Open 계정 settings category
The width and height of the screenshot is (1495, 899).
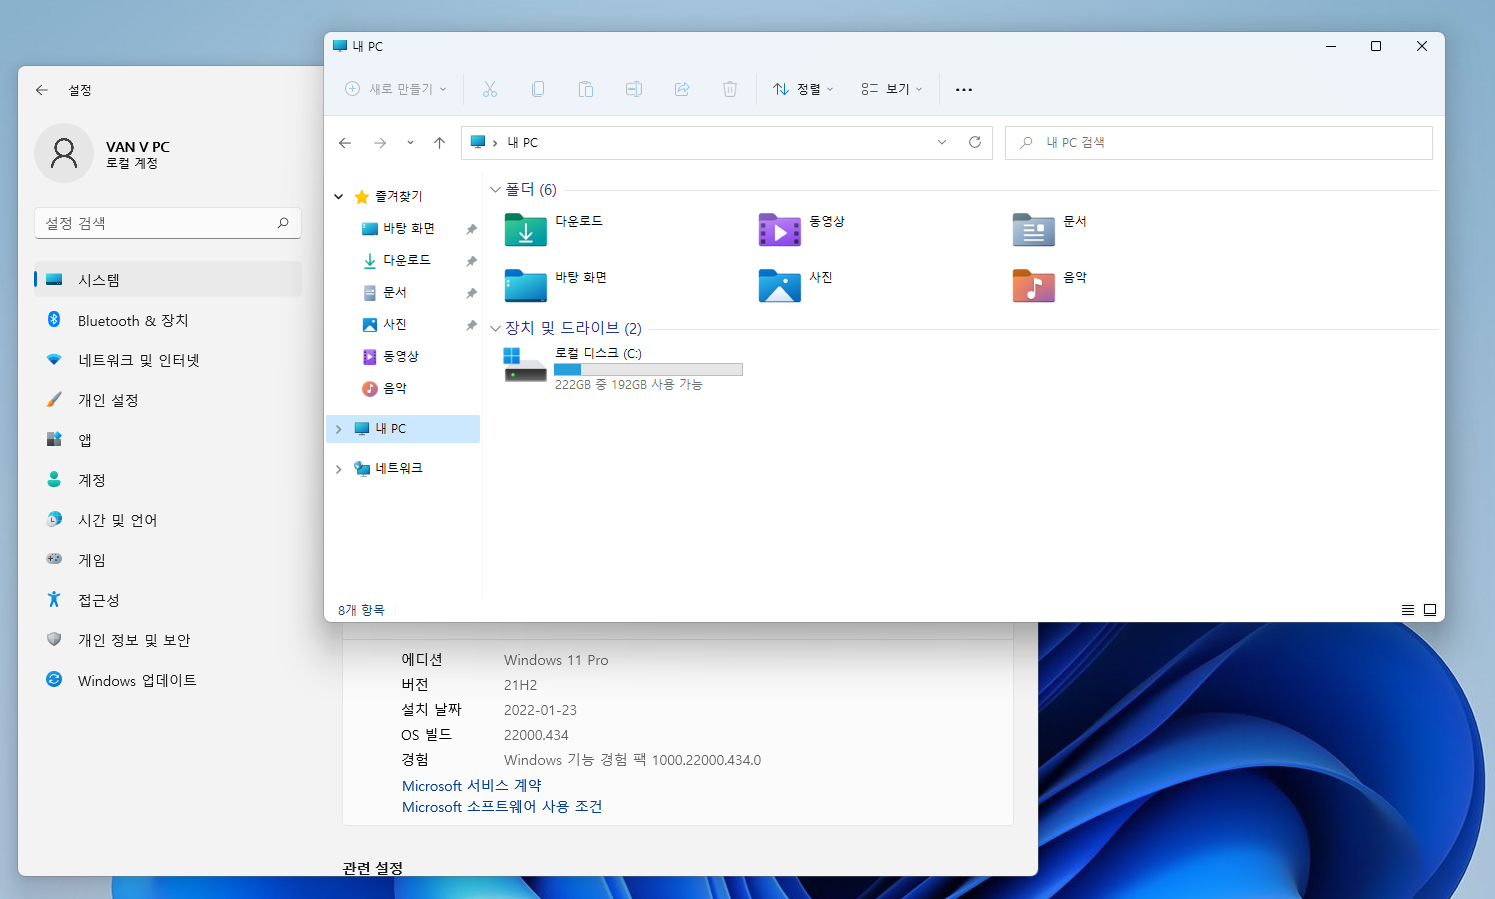coord(168,480)
